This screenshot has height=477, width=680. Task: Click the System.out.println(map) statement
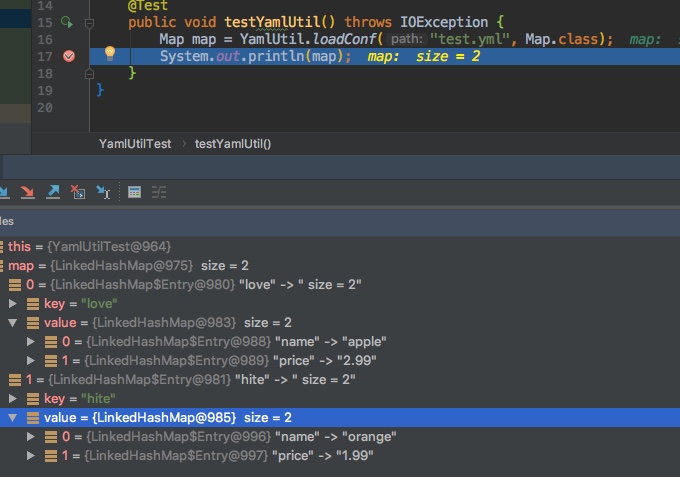coord(255,56)
